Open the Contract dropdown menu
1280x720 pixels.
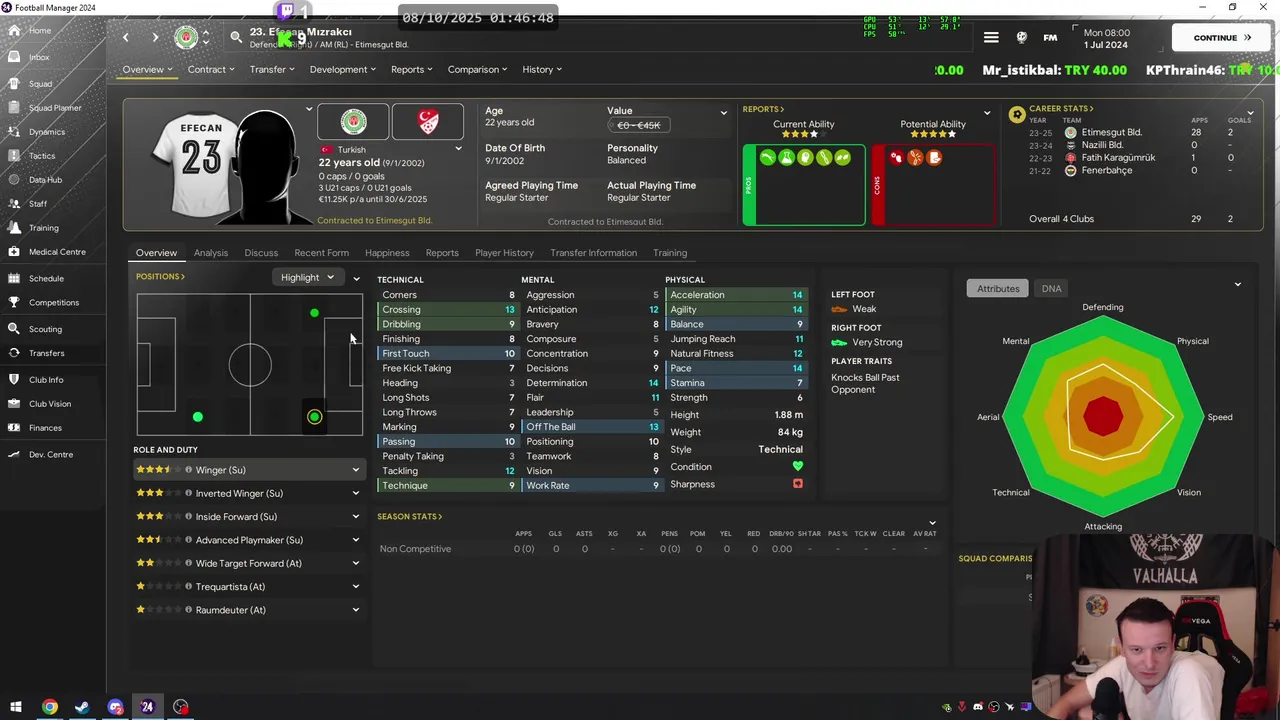[x=211, y=70]
